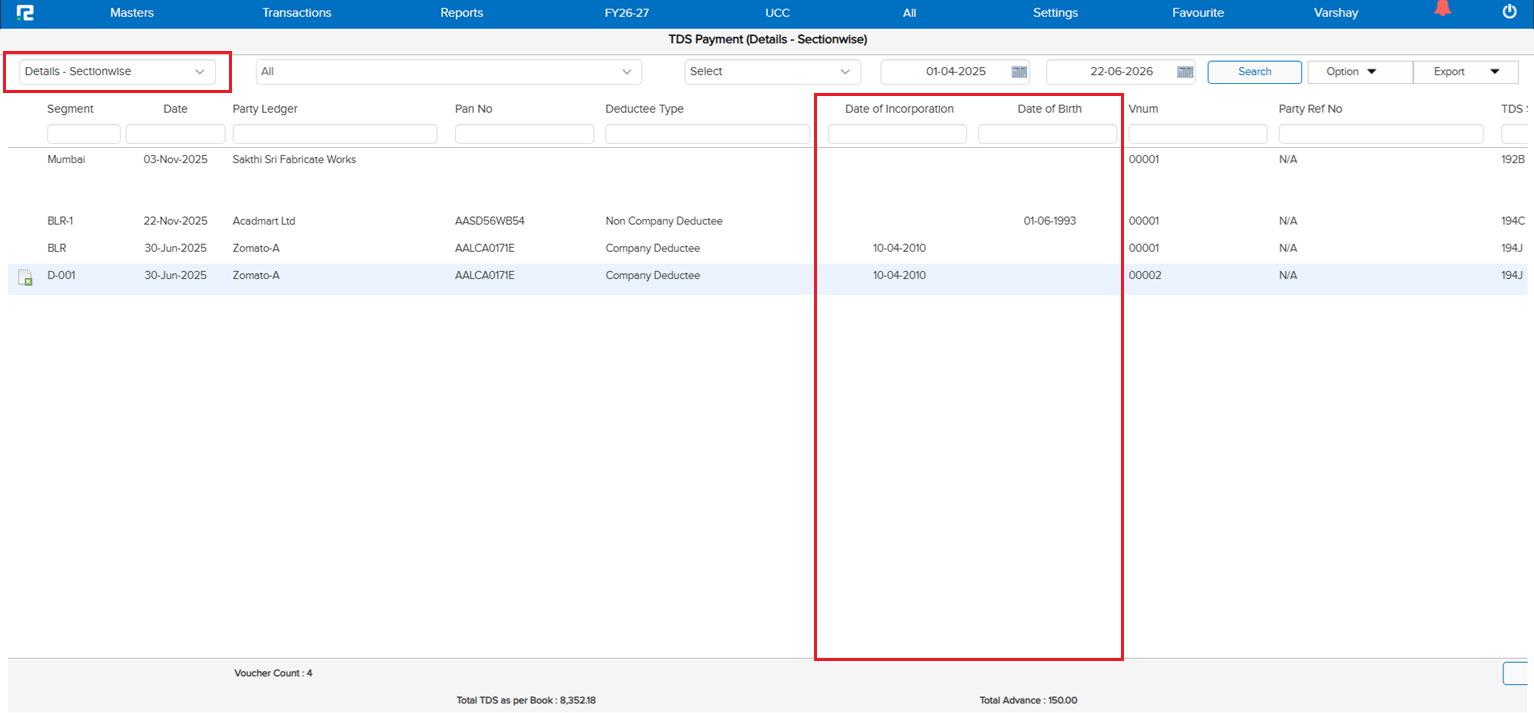
Task: Click the to-date field 22-06-2026
Action: tap(1121, 72)
